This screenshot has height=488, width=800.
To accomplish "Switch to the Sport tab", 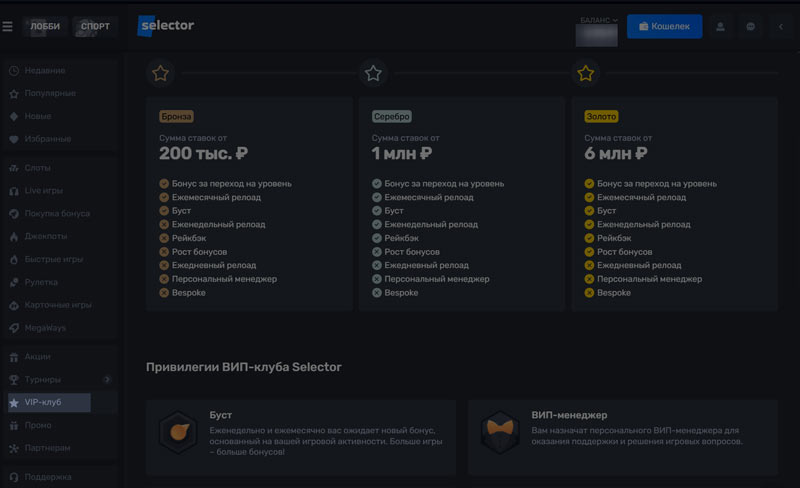I will click(95, 26).
